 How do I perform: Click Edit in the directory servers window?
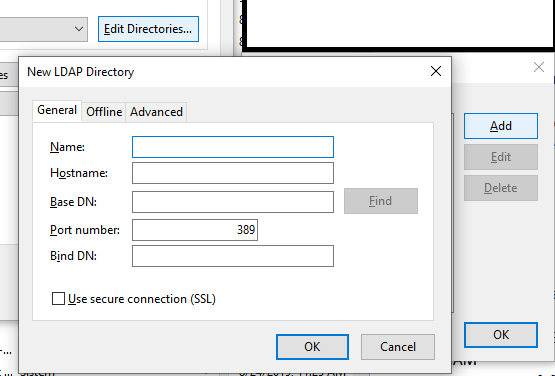pos(501,157)
